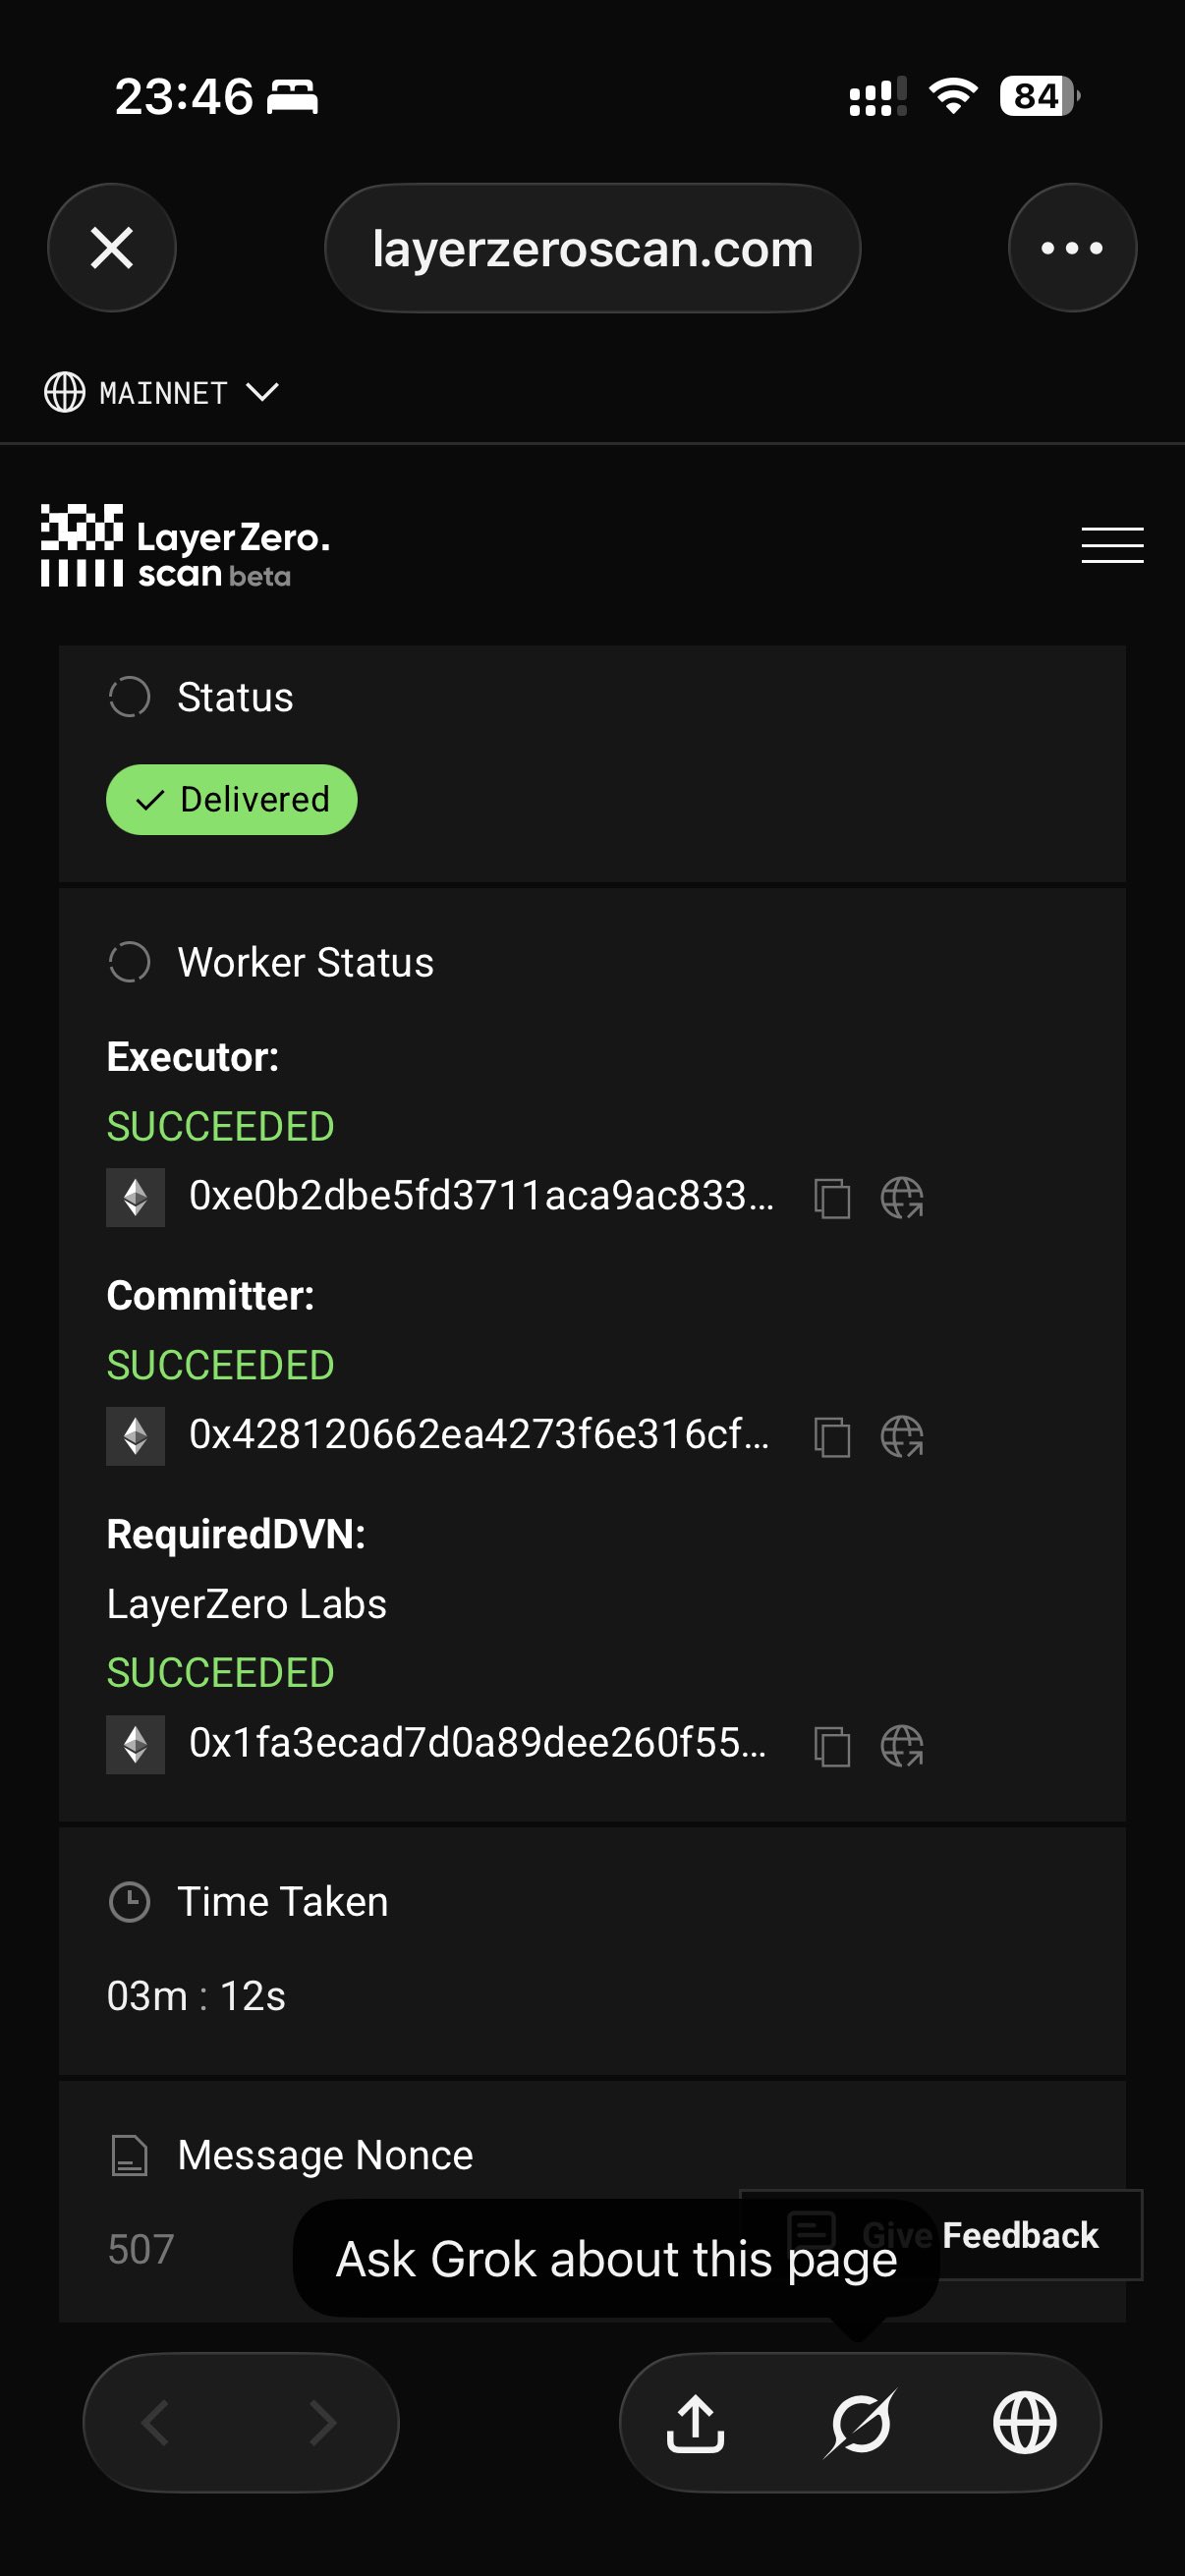The image size is (1185, 2576).
Task: Copy the Executor transaction hash
Action: coord(832,1198)
